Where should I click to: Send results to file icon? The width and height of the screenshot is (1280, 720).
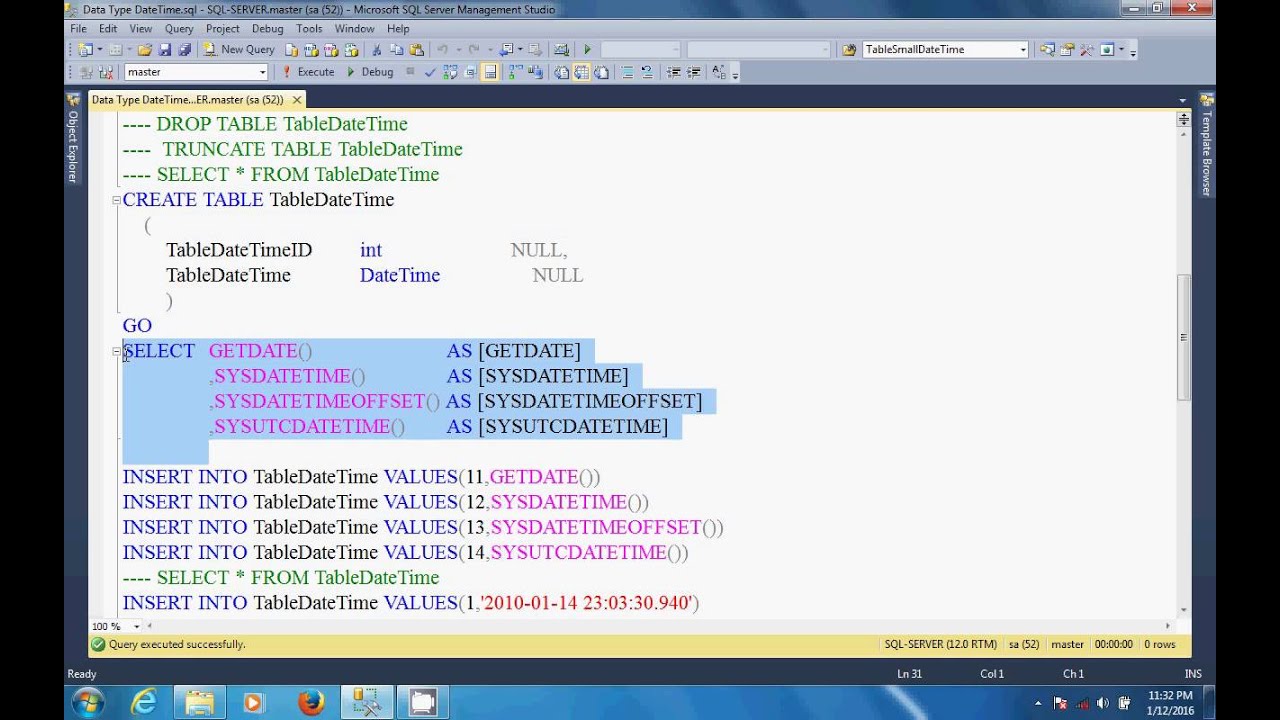601,72
